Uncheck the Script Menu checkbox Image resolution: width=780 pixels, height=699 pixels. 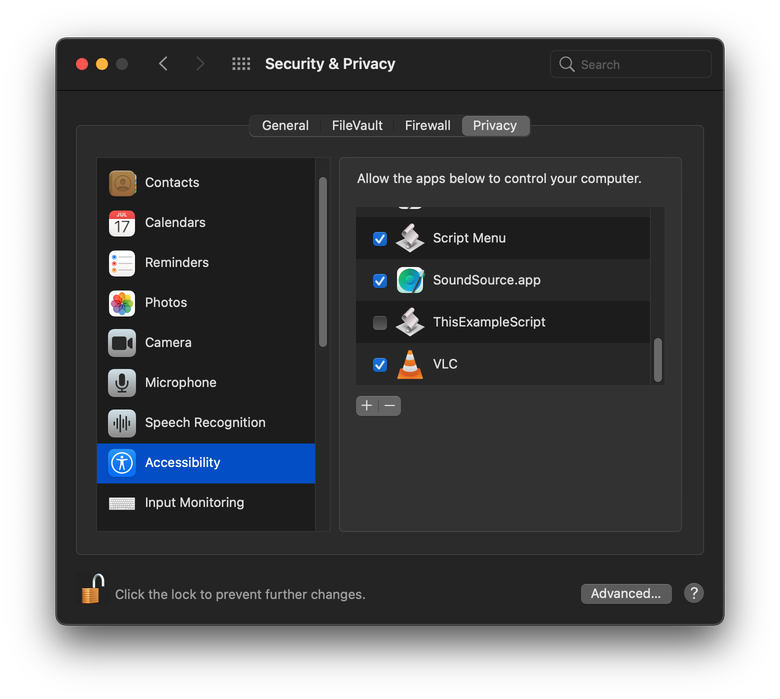[x=380, y=239]
